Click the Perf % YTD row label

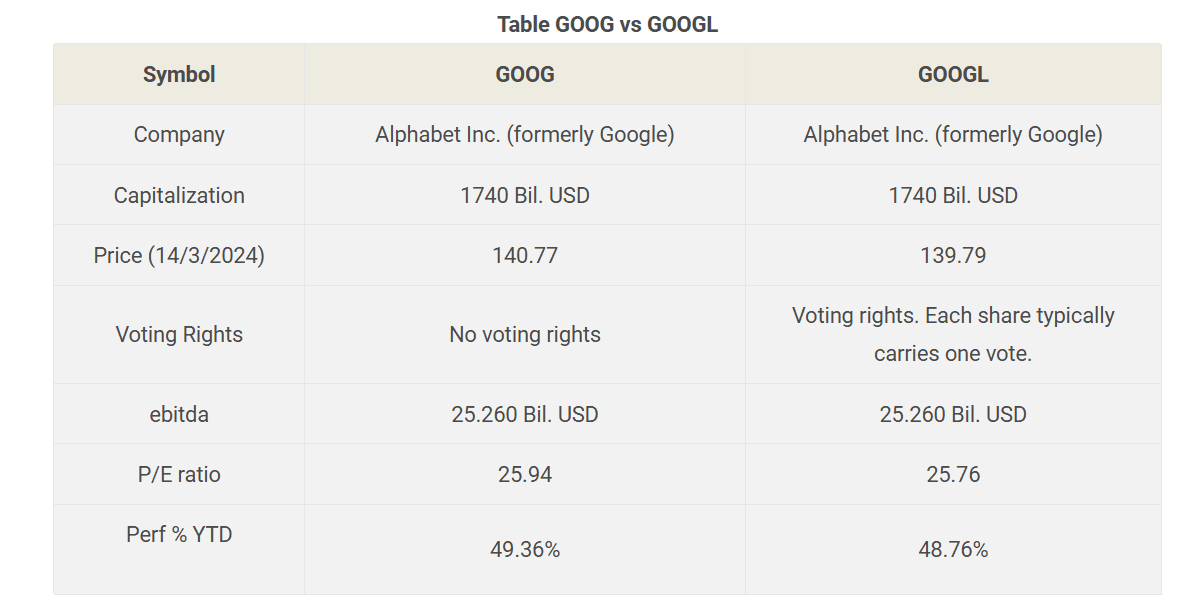click(x=179, y=534)
